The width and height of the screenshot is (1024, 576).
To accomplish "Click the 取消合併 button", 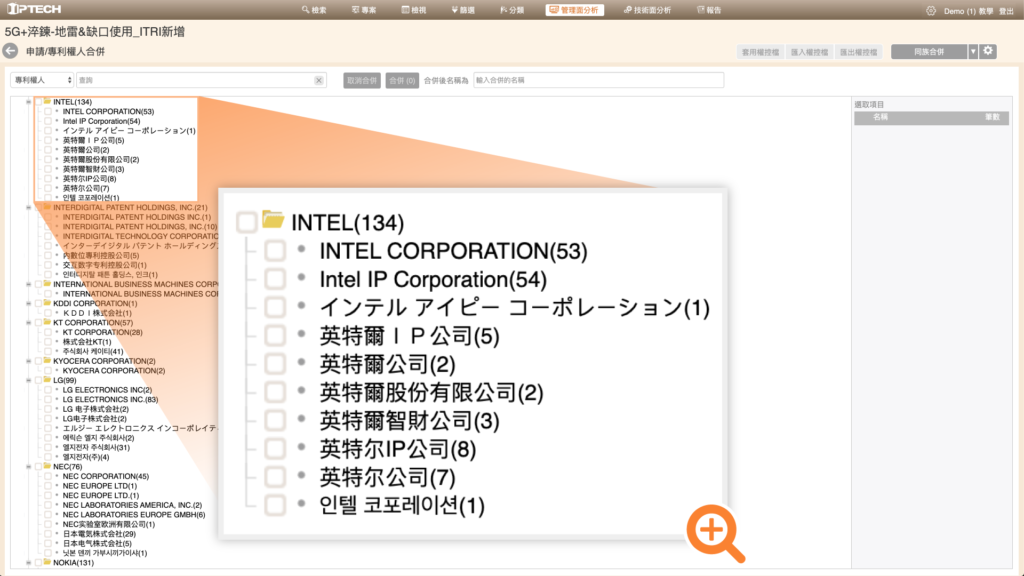I will click(x=362, y=80).
